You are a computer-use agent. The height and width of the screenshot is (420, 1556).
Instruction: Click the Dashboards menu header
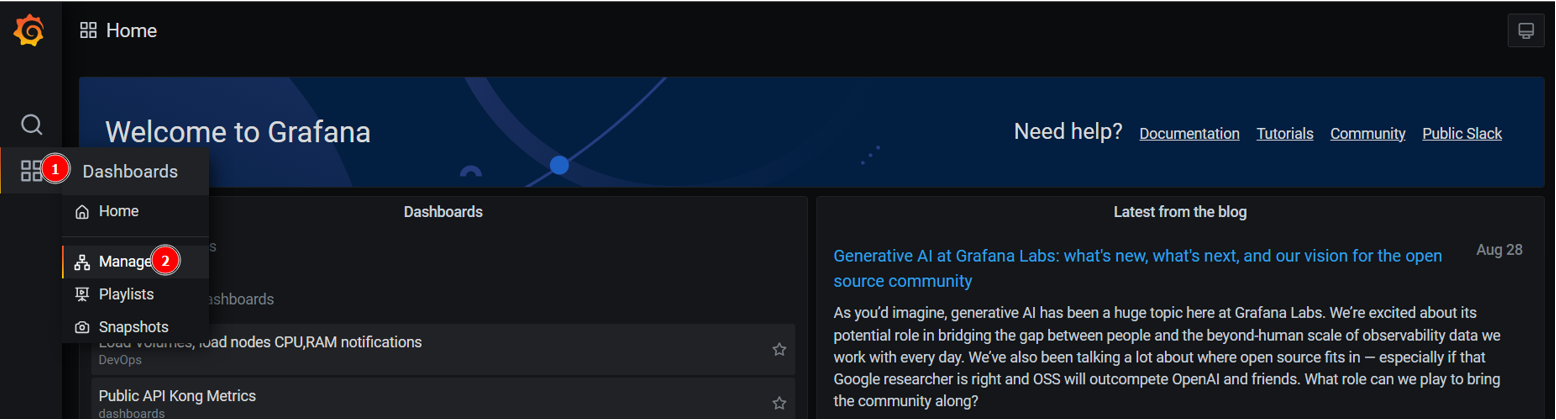coord(130,172)
